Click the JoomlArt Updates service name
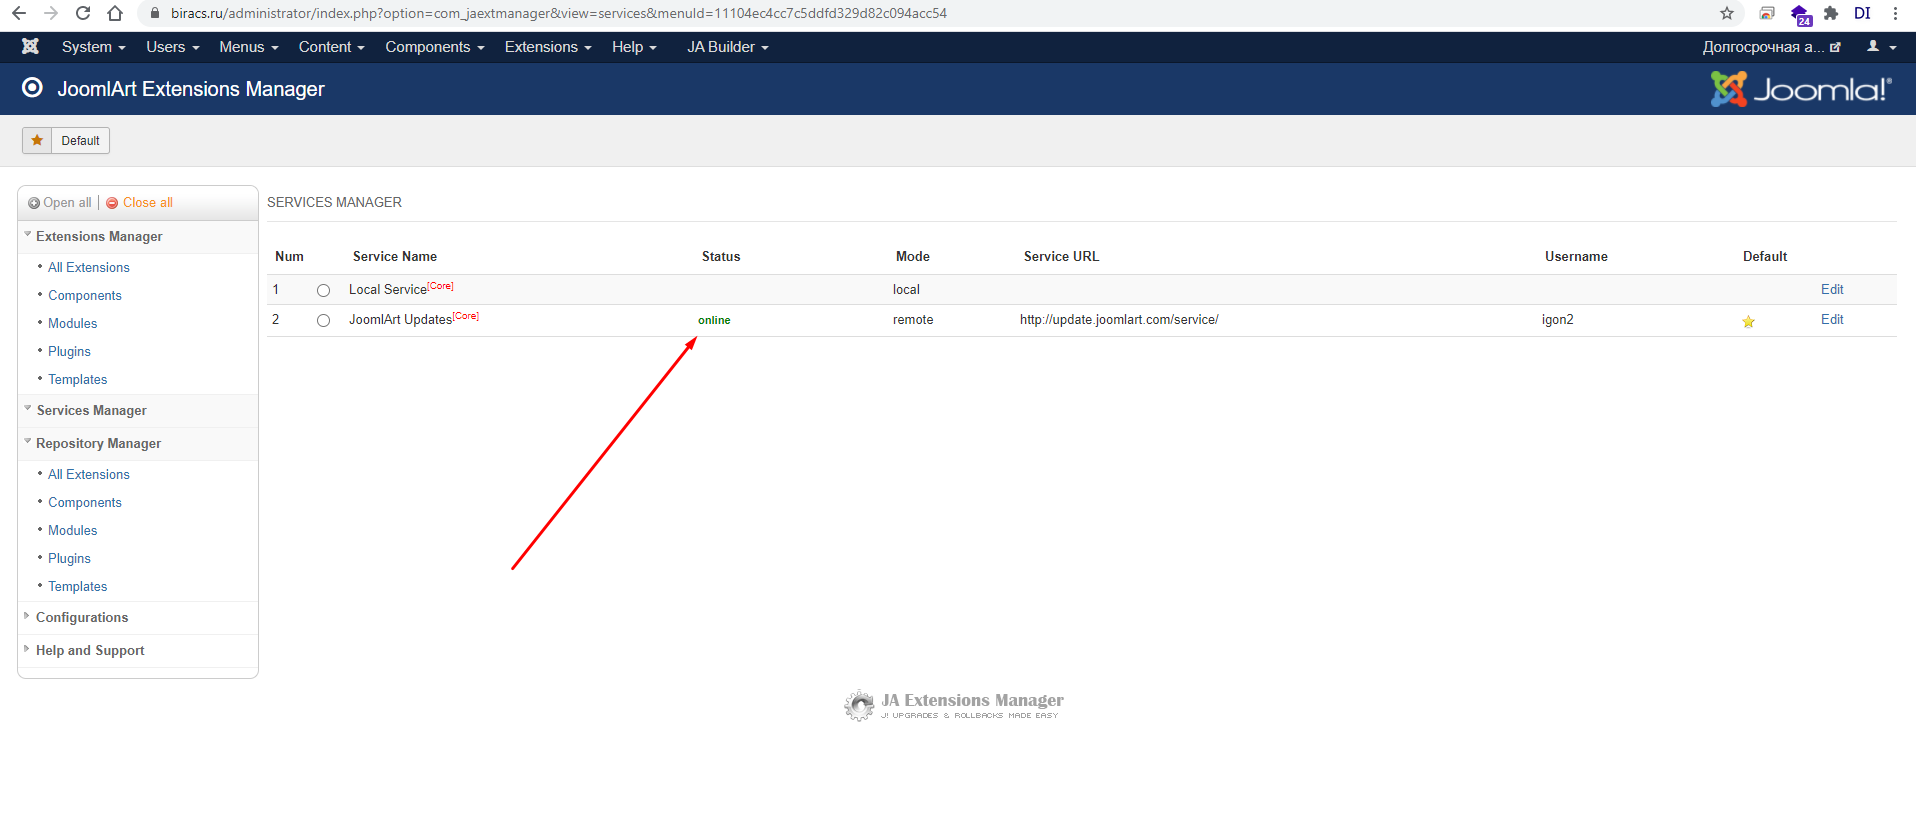1916x815 pixels. (400, 320)
